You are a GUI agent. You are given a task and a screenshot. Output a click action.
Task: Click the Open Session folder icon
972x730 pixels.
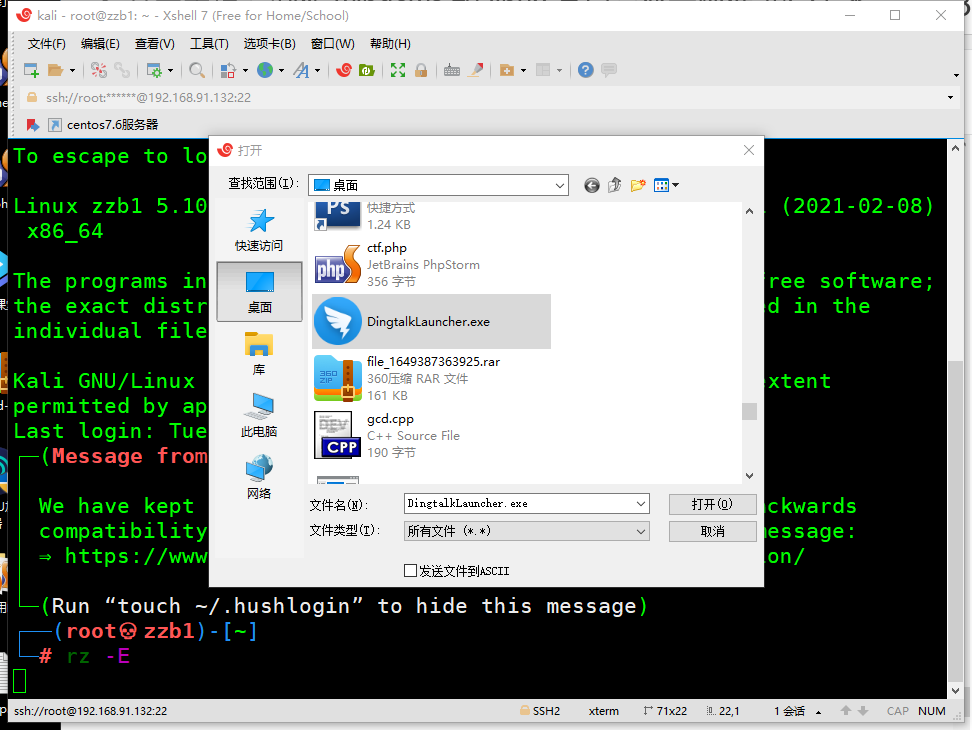point(56,71)
